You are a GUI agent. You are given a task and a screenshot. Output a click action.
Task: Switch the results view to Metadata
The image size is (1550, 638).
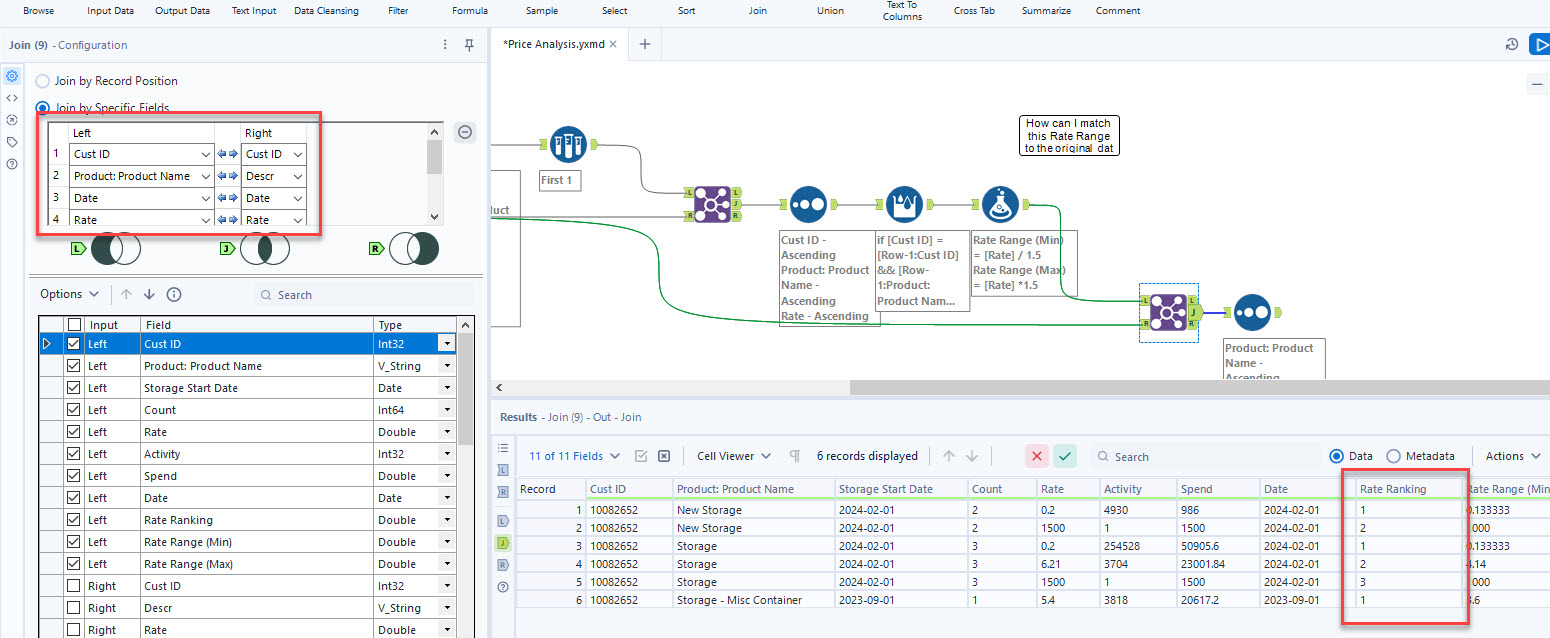click(1403, 456)
